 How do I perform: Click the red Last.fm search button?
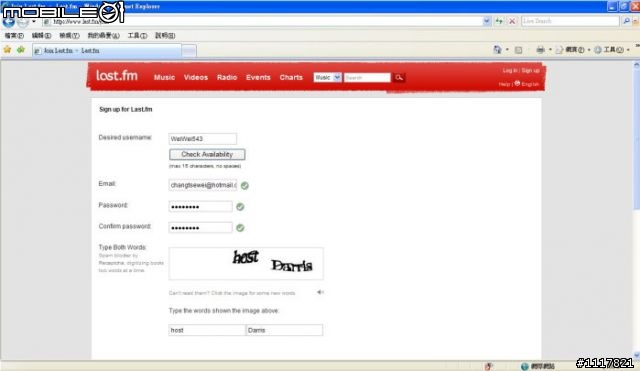click(x=399, y=77)
